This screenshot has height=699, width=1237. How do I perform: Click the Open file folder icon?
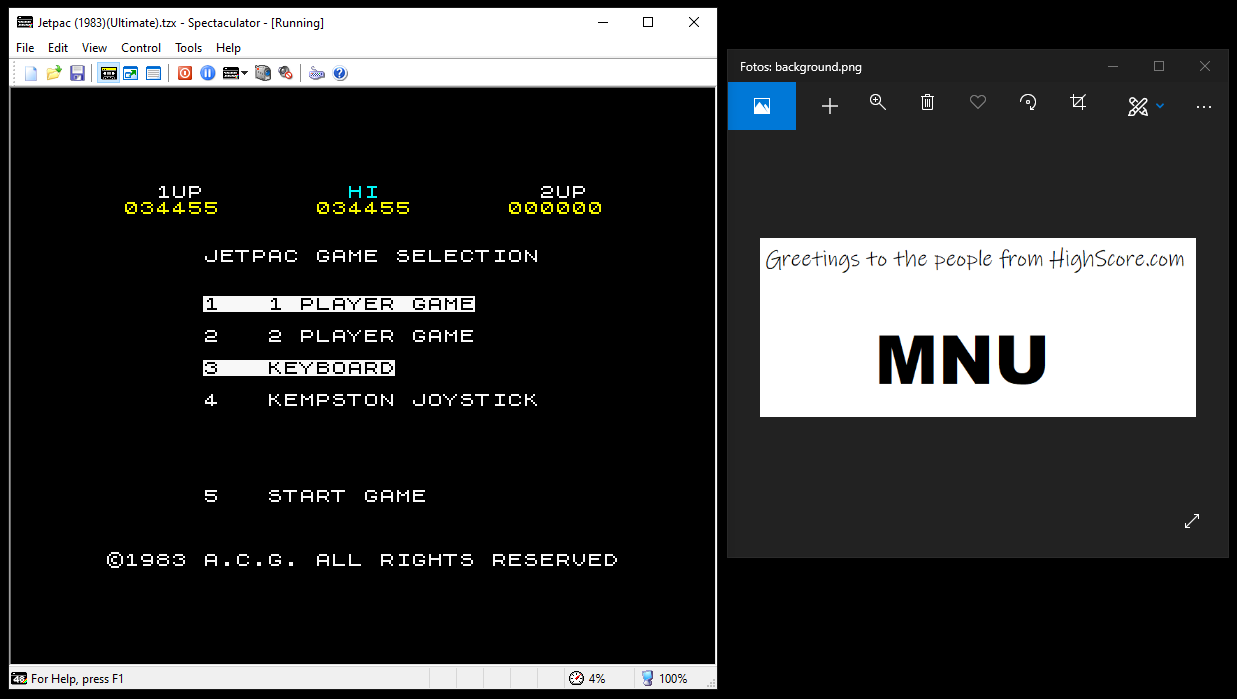tap(54, 73)
